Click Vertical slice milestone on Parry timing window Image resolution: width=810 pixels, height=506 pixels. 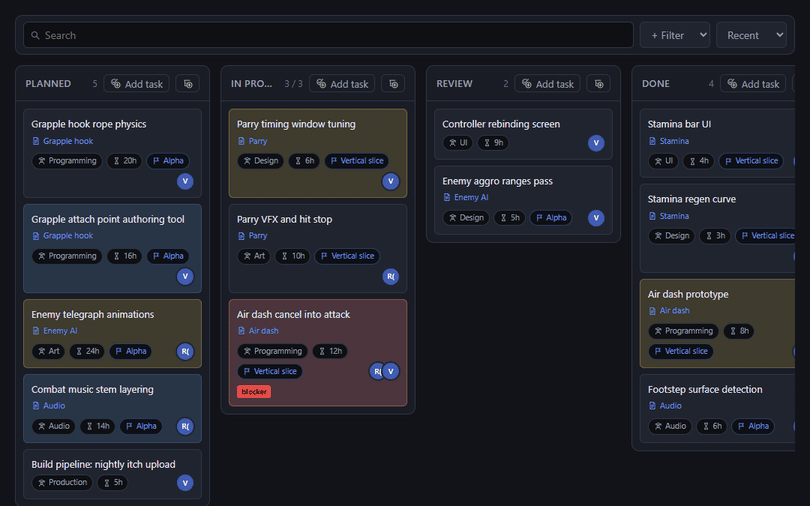pyautogui.click(x=357, y=161)
